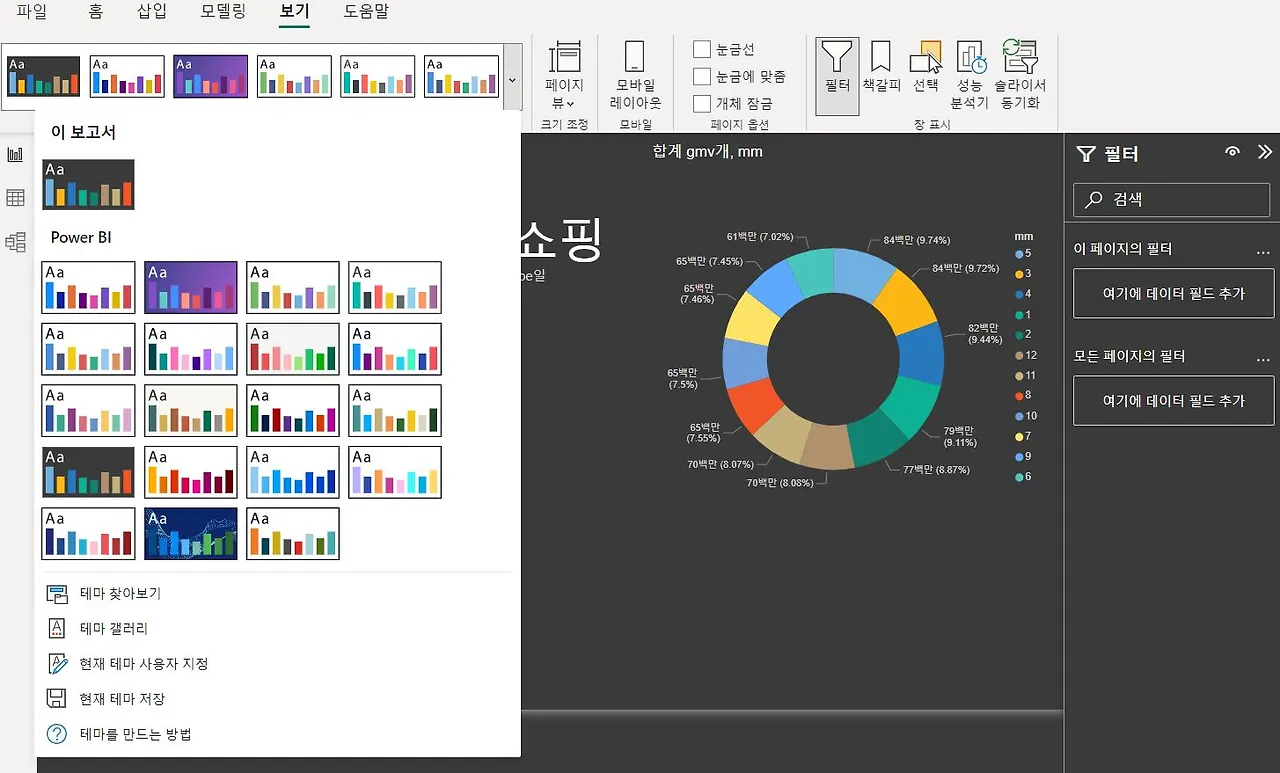Open the report view from the left sidebar
1280x773 pixels.
pos(15,154)
